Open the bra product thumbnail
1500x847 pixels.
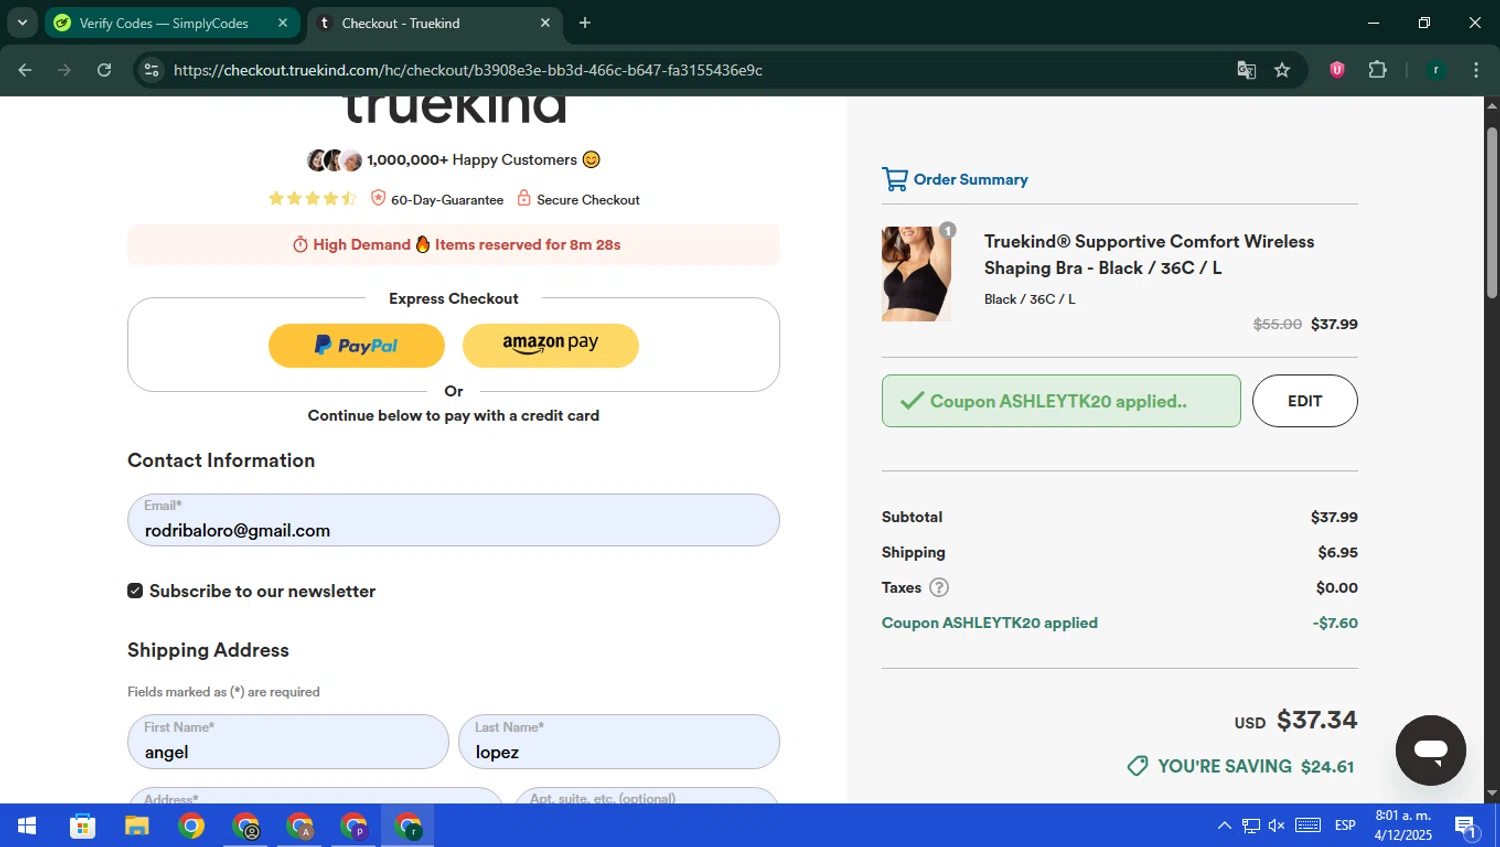coord(916,273)
